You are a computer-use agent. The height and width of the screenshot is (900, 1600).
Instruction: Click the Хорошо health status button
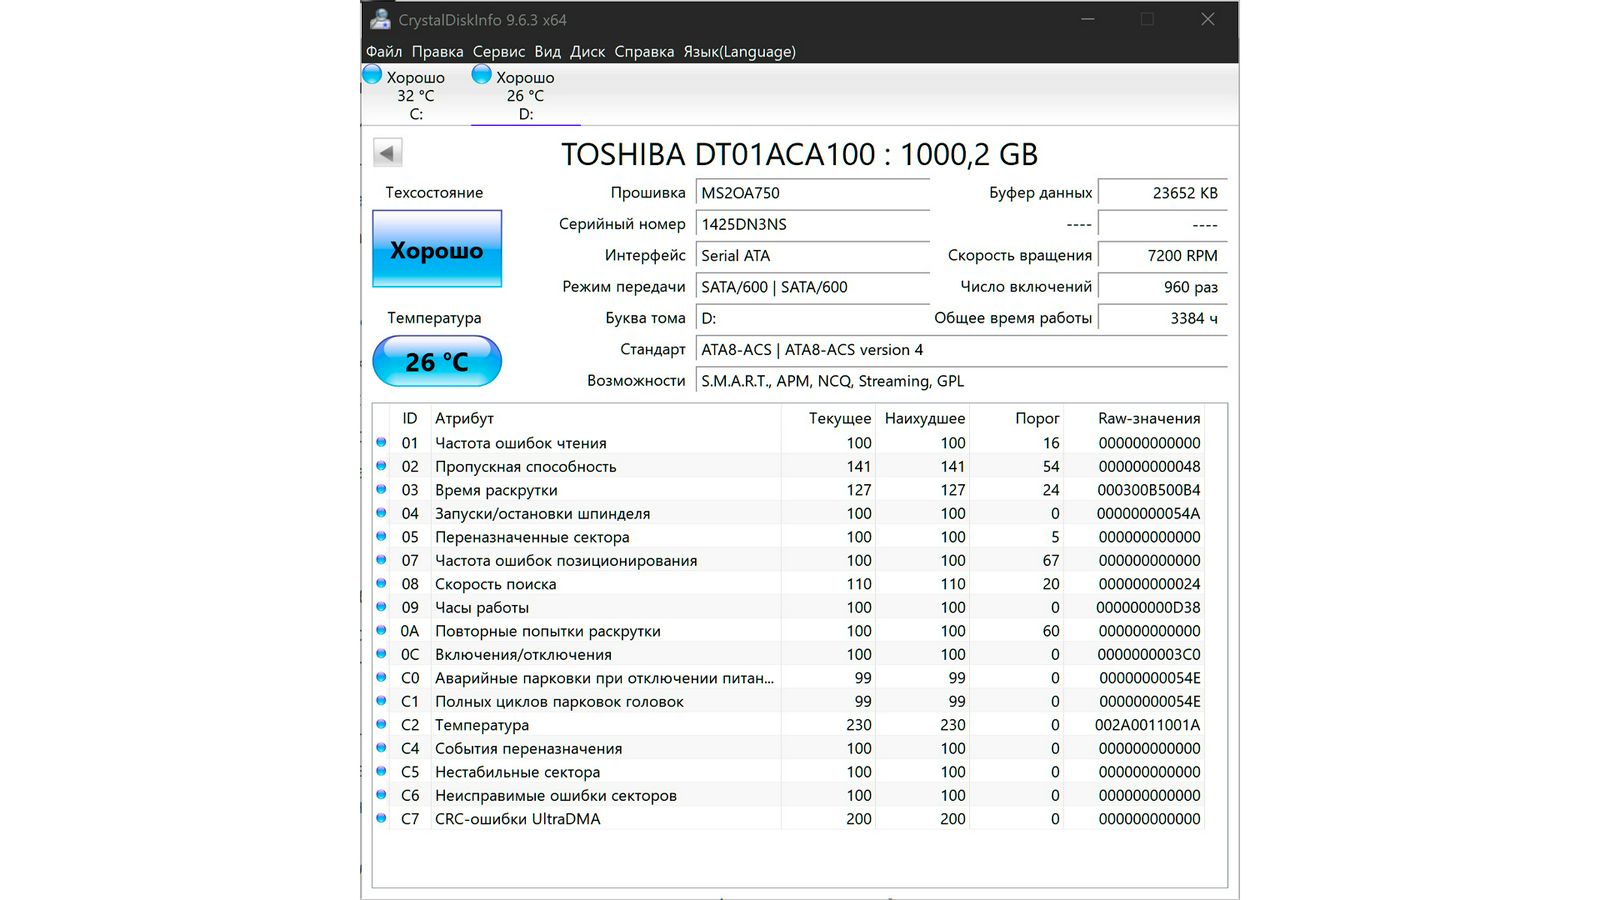(x=437, y=249)
